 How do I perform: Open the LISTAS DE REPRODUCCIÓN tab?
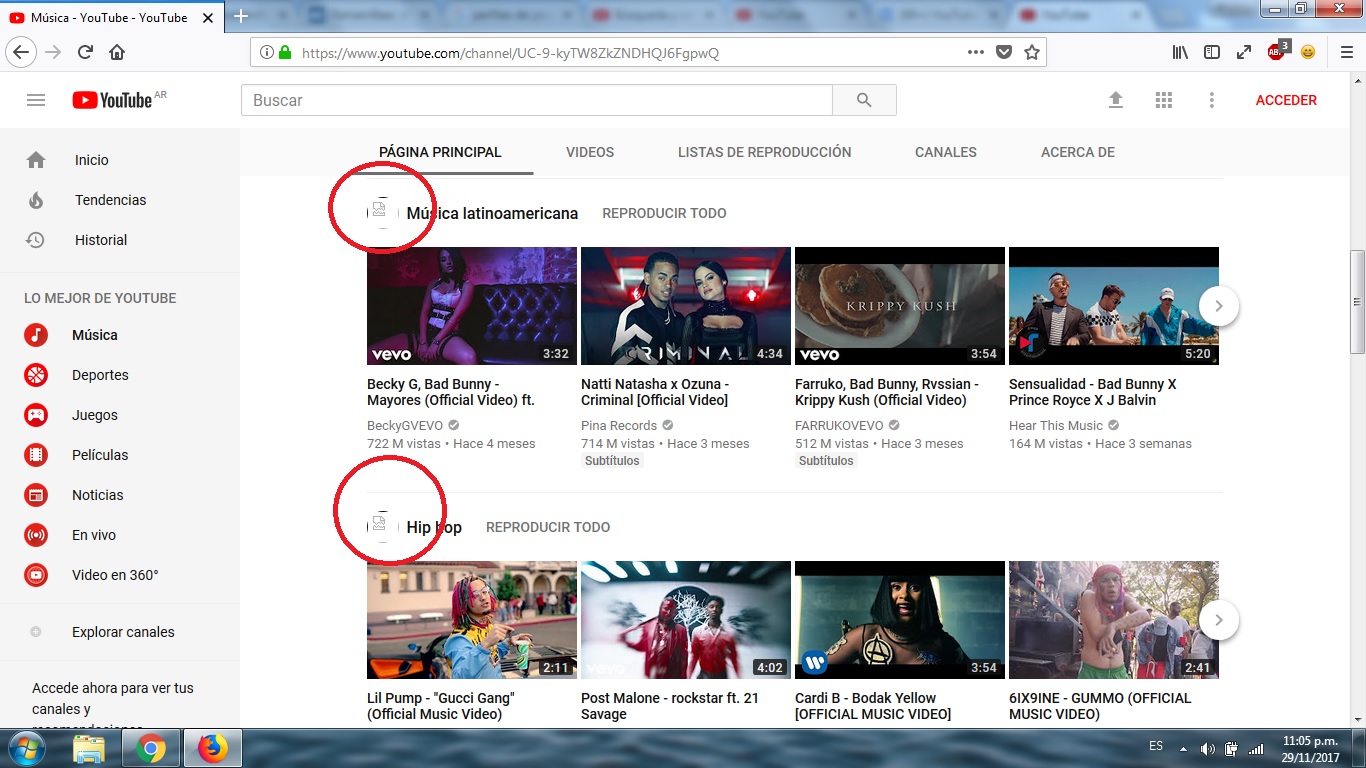click(x=764, y=152)
